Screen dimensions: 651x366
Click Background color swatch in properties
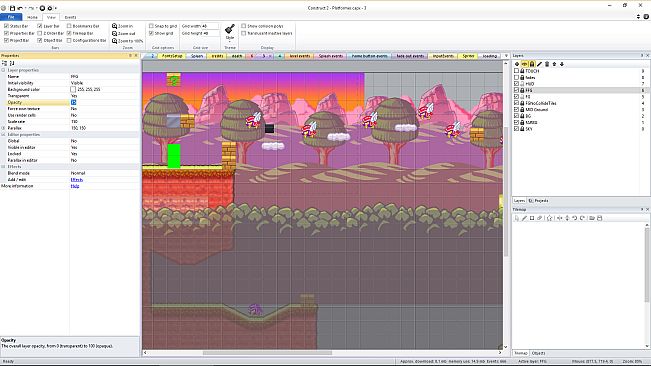point(73,89)
